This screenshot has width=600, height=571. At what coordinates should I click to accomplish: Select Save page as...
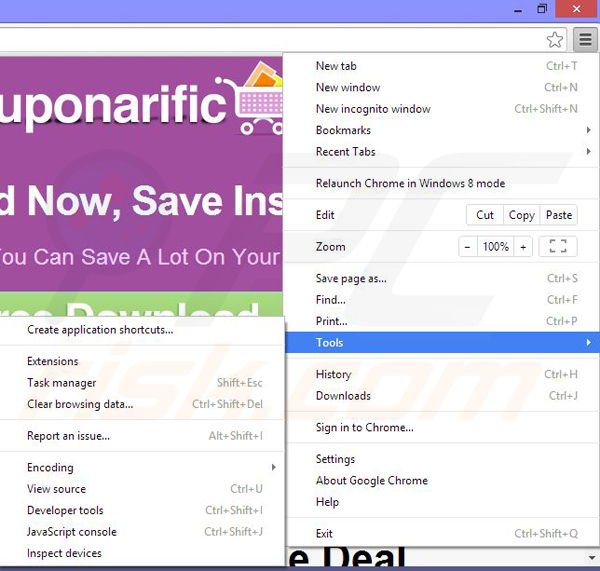442,278
